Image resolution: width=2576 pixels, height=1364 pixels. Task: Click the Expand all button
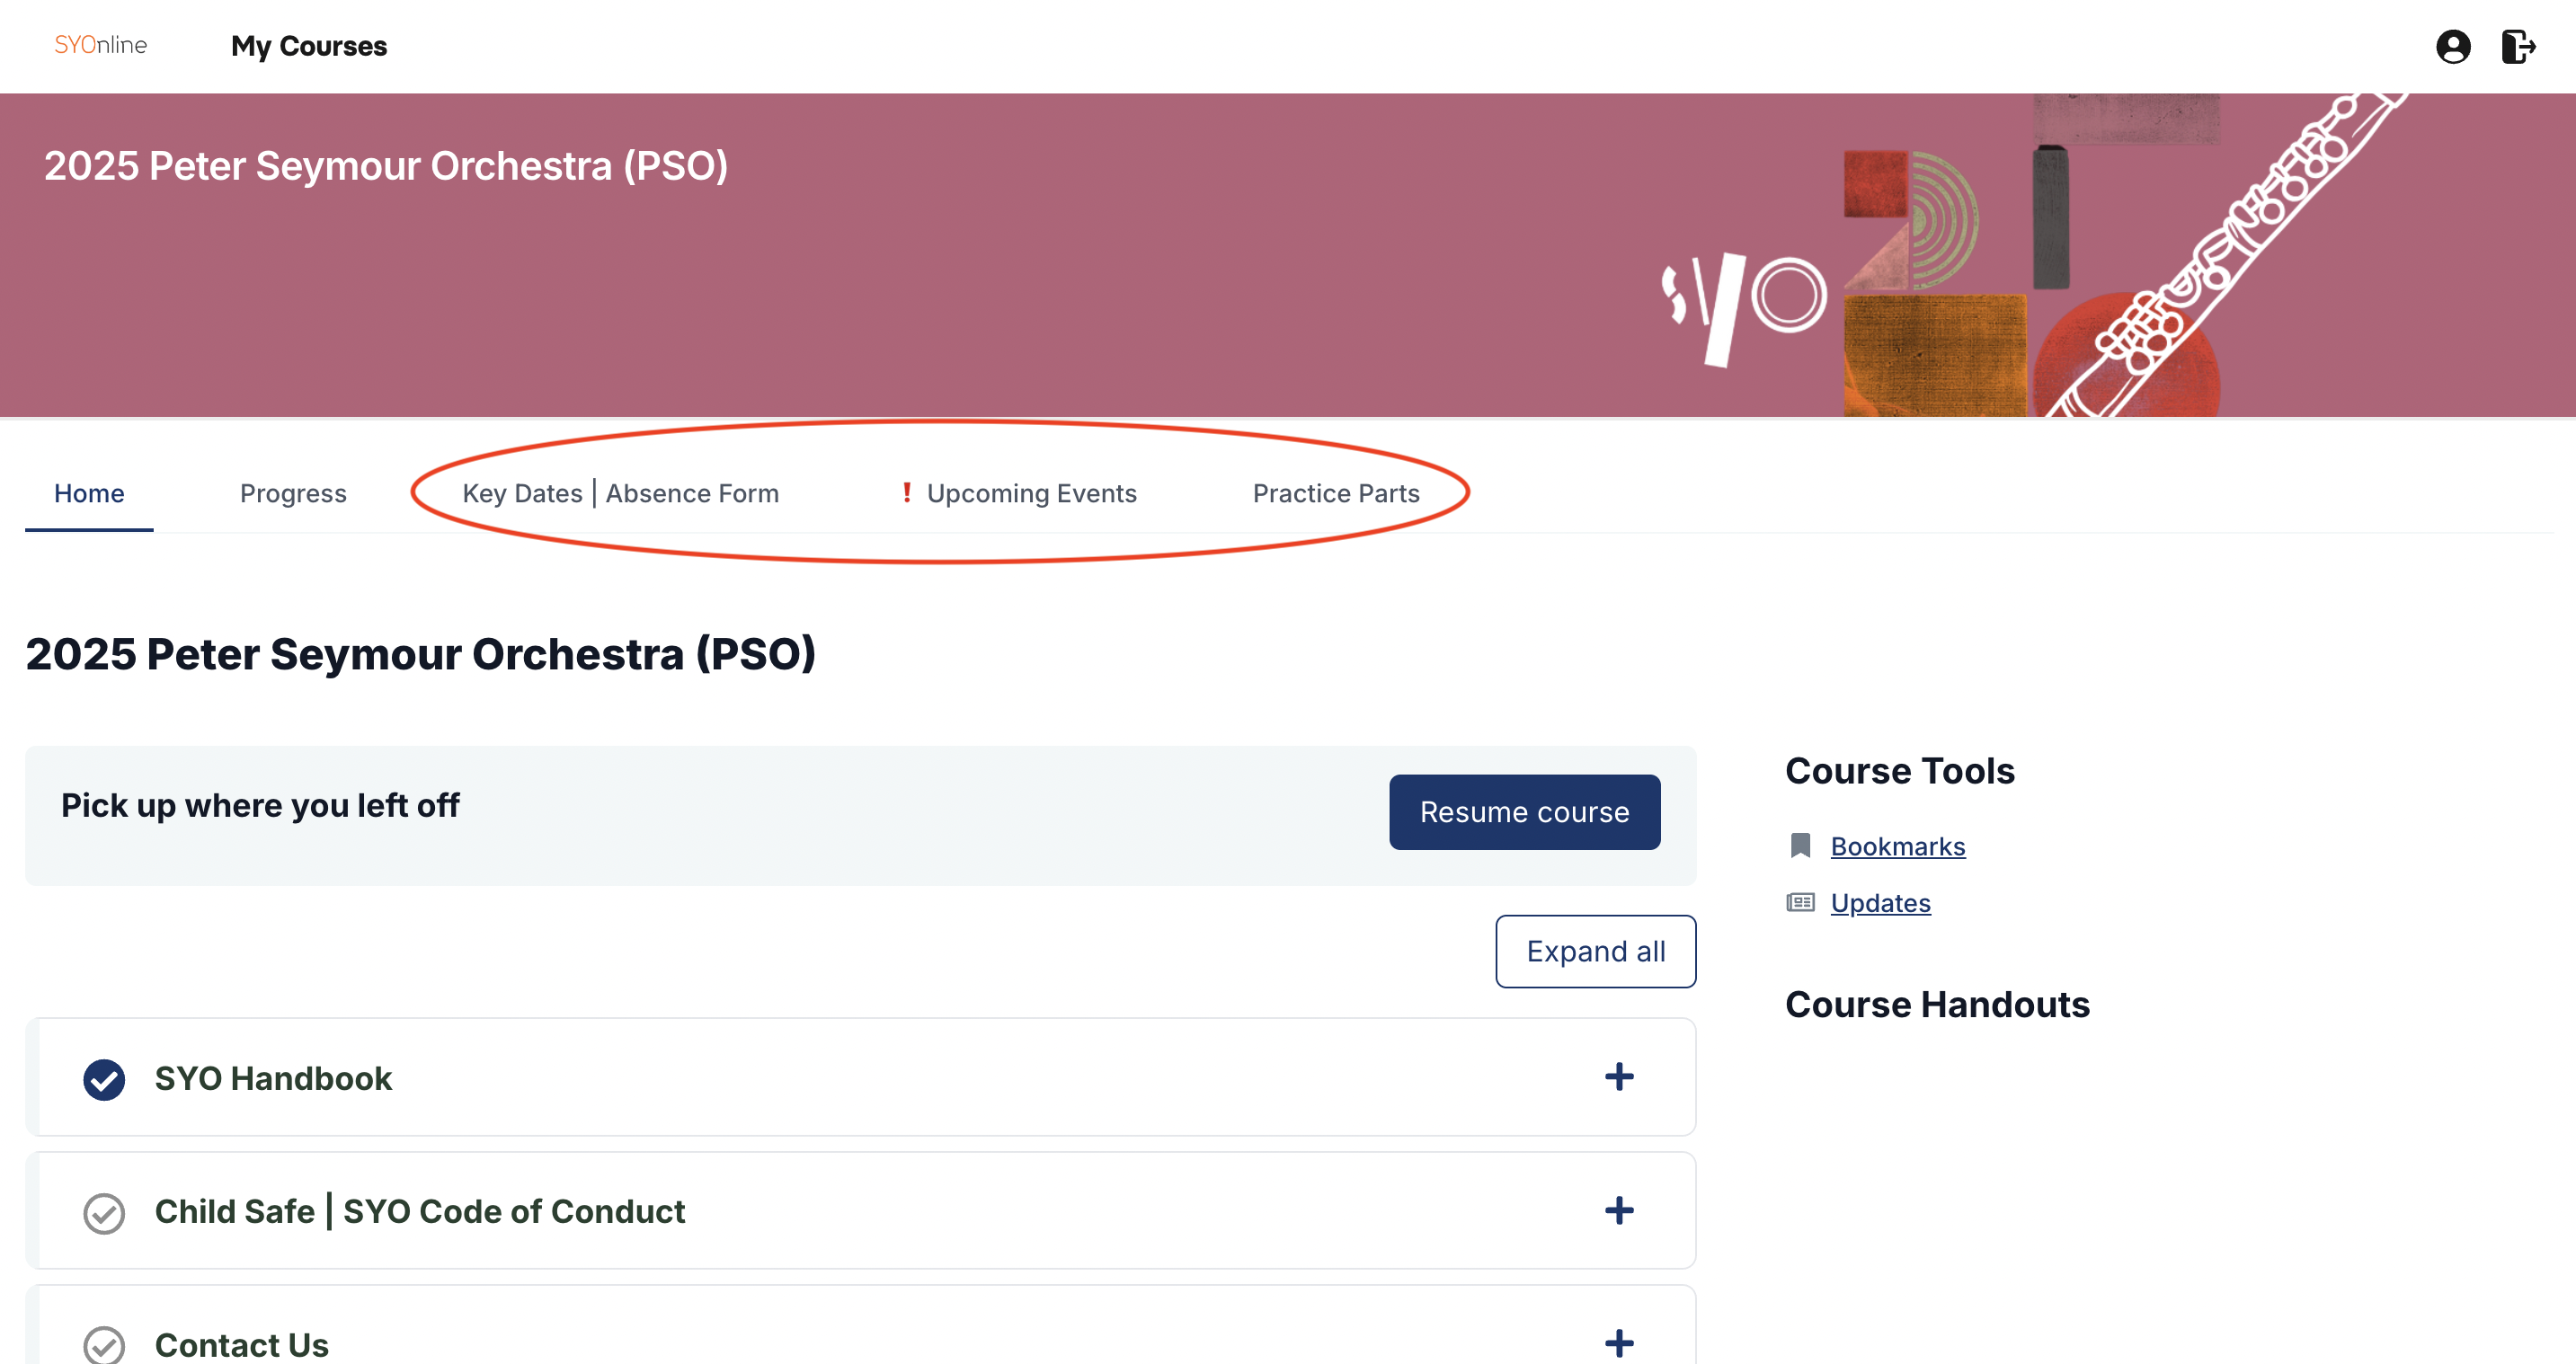1595,951
